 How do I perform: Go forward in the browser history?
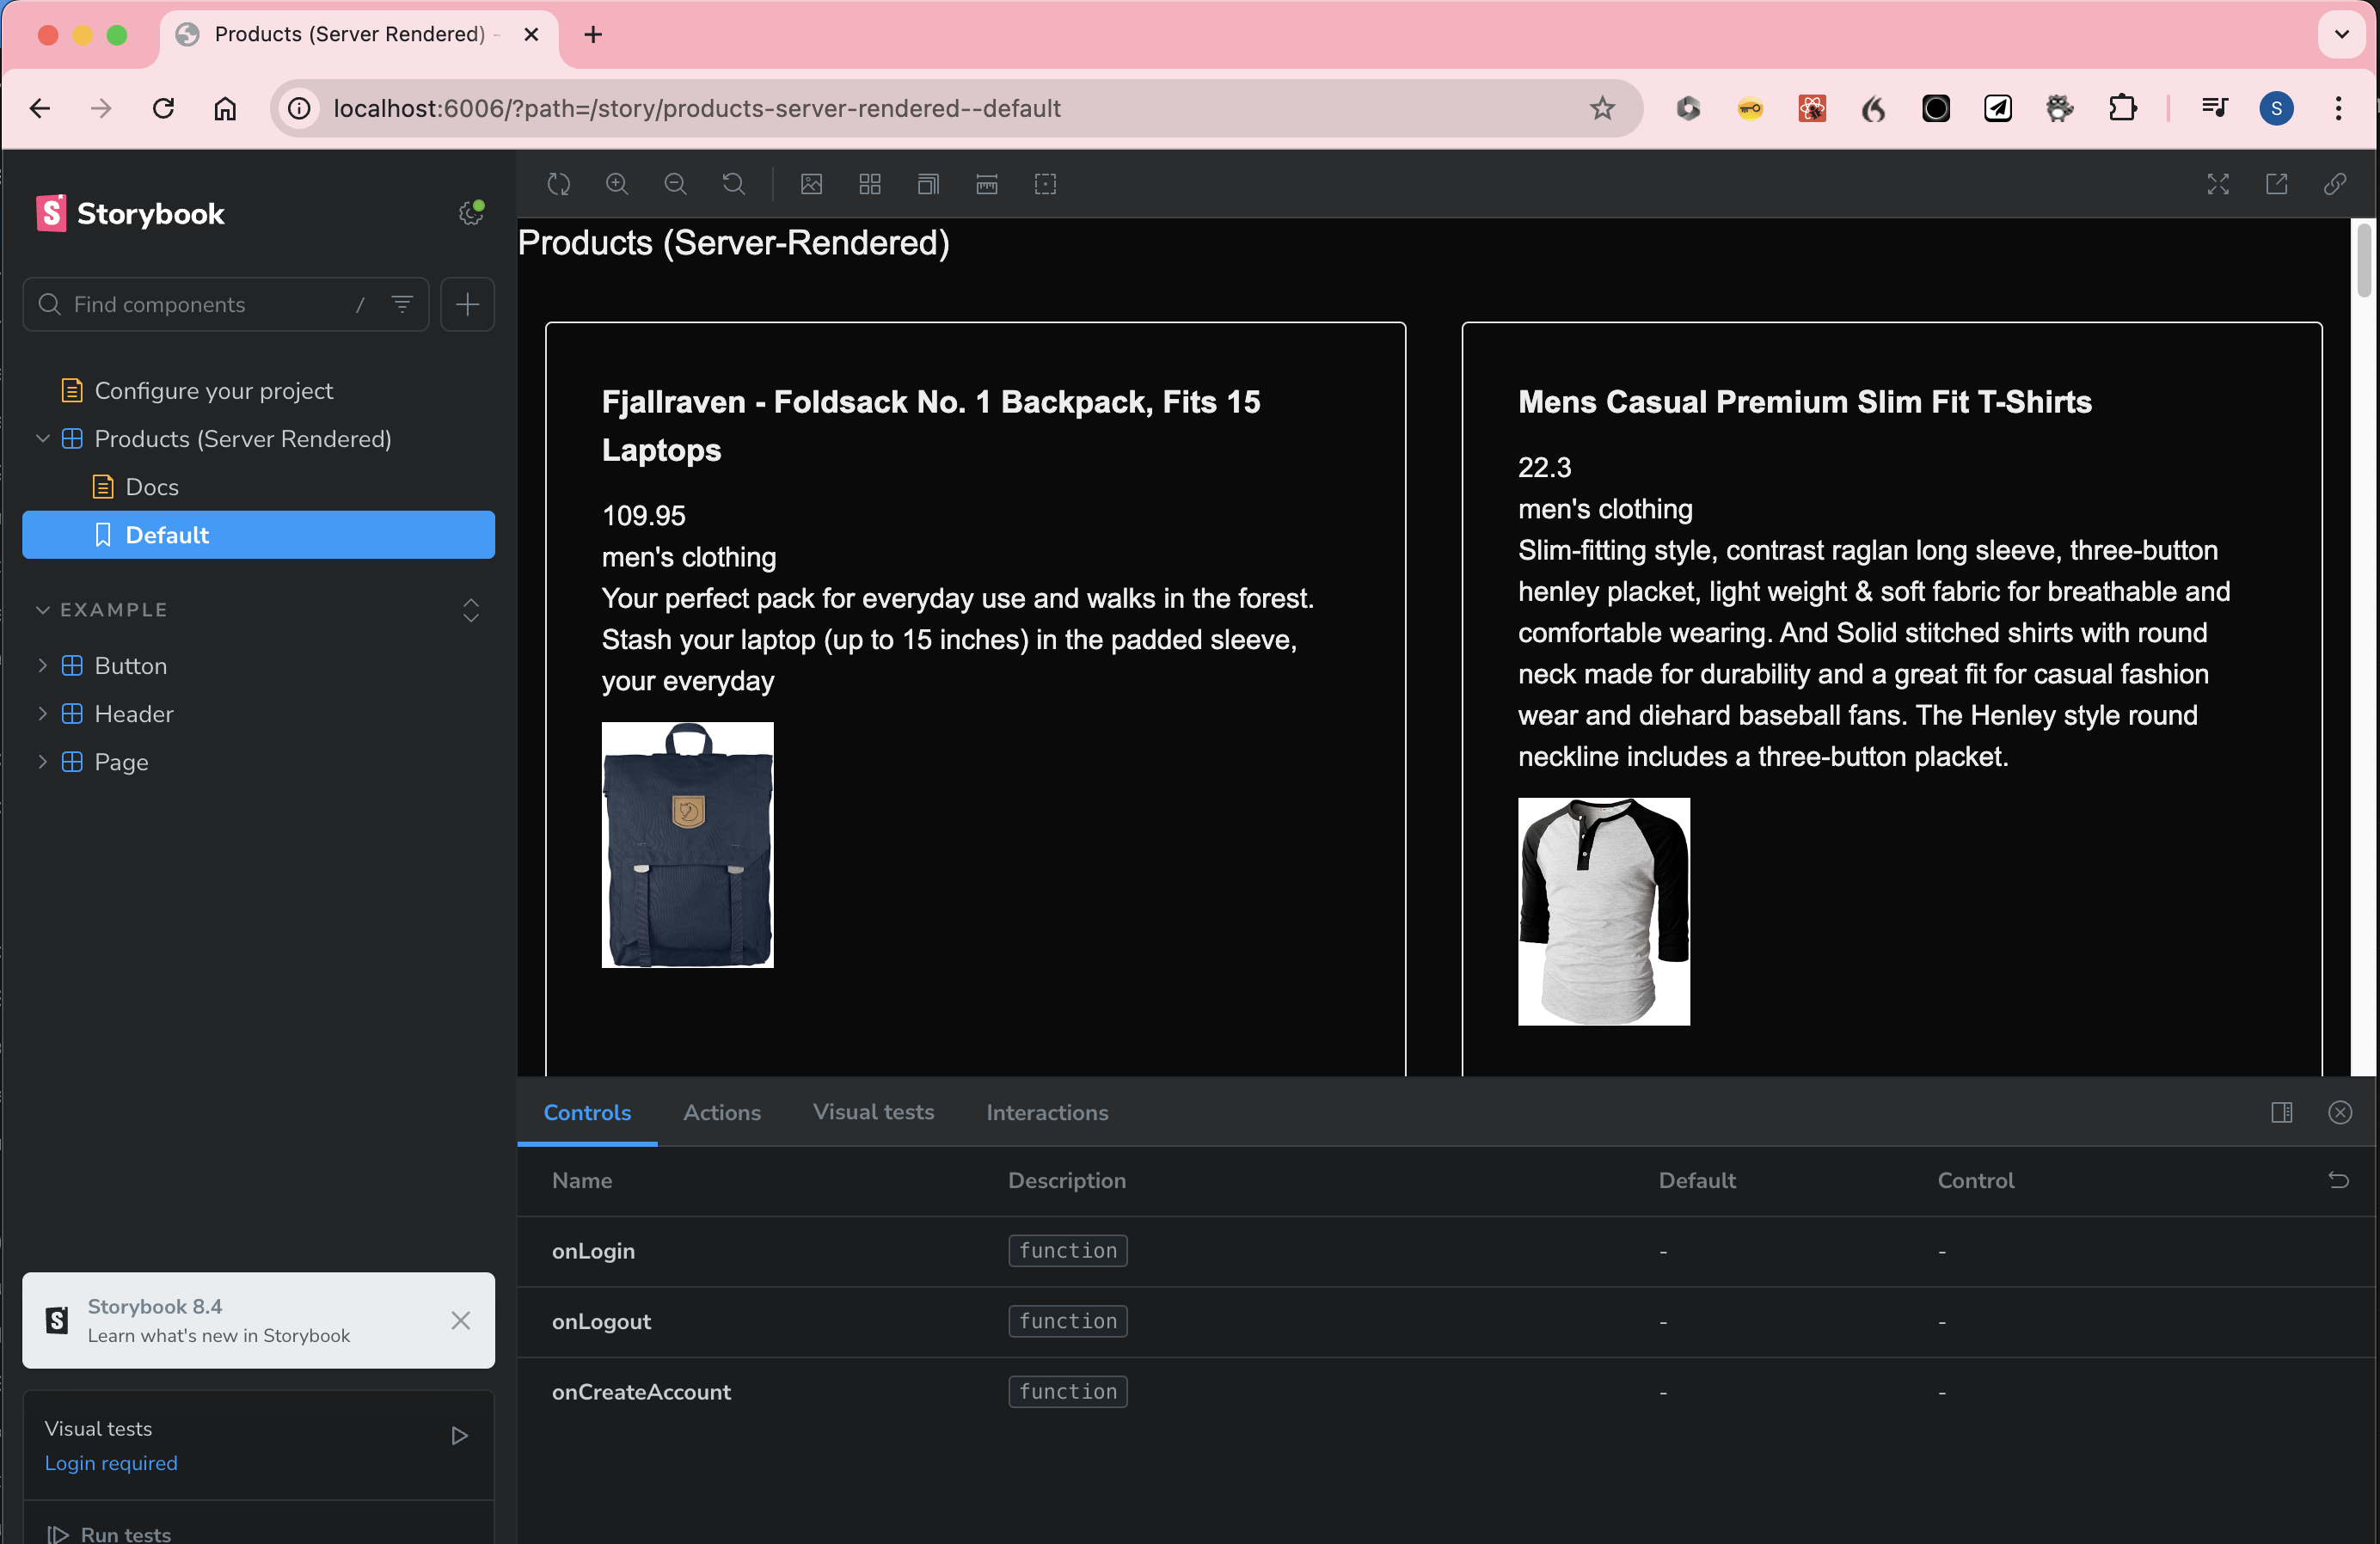(x=101, y=108)
